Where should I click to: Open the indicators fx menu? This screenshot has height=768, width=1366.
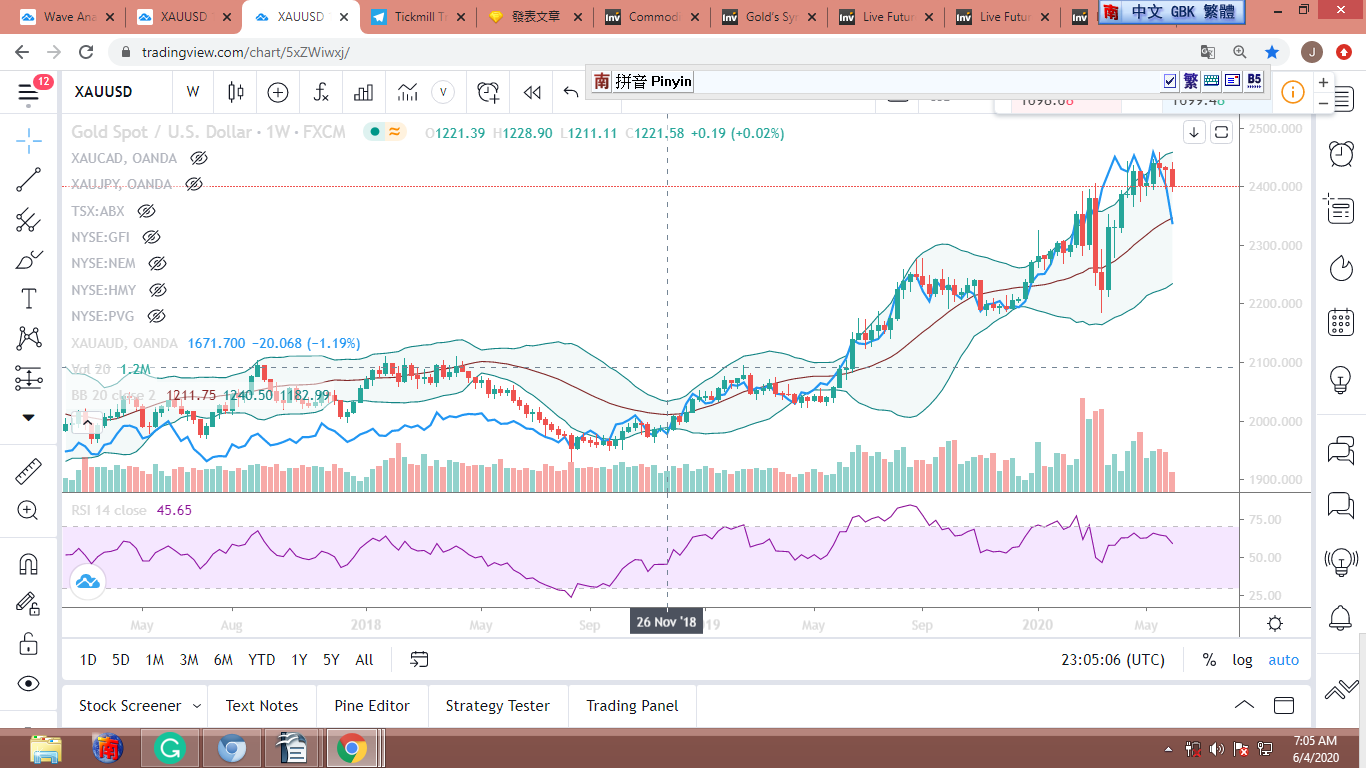(x=321, y=92)
